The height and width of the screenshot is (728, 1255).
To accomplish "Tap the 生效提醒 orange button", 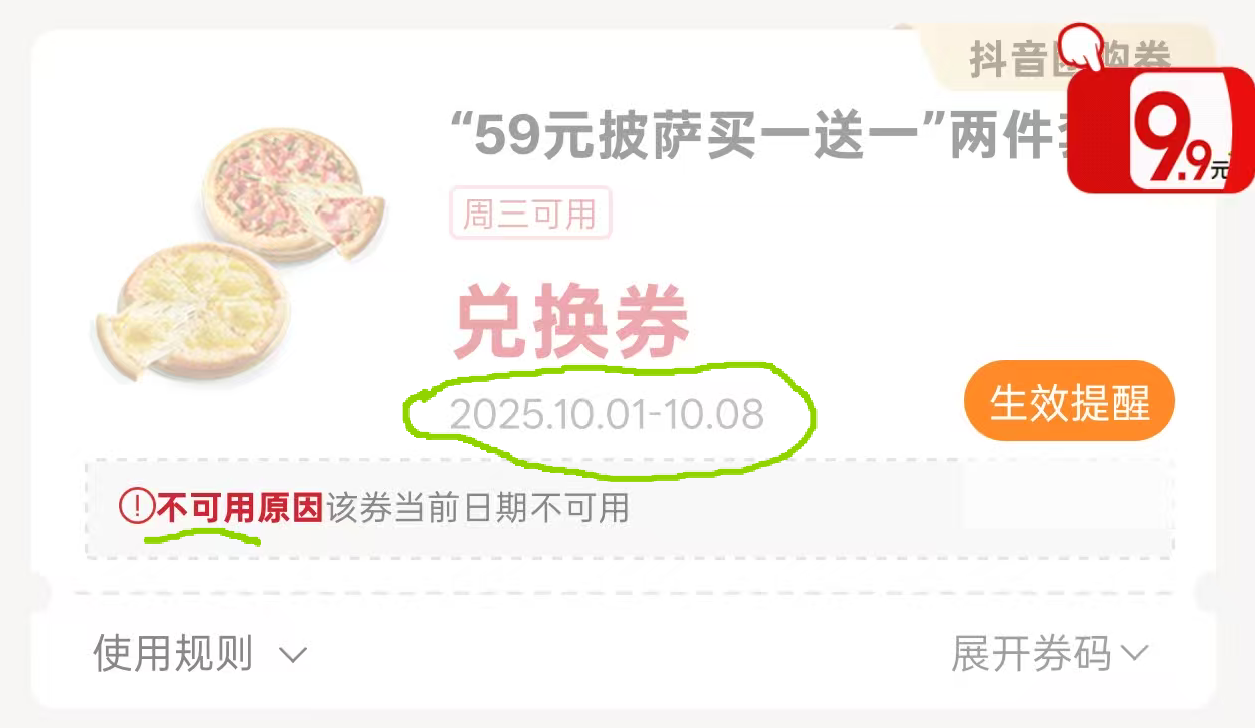I will (x=1069, y=401).
